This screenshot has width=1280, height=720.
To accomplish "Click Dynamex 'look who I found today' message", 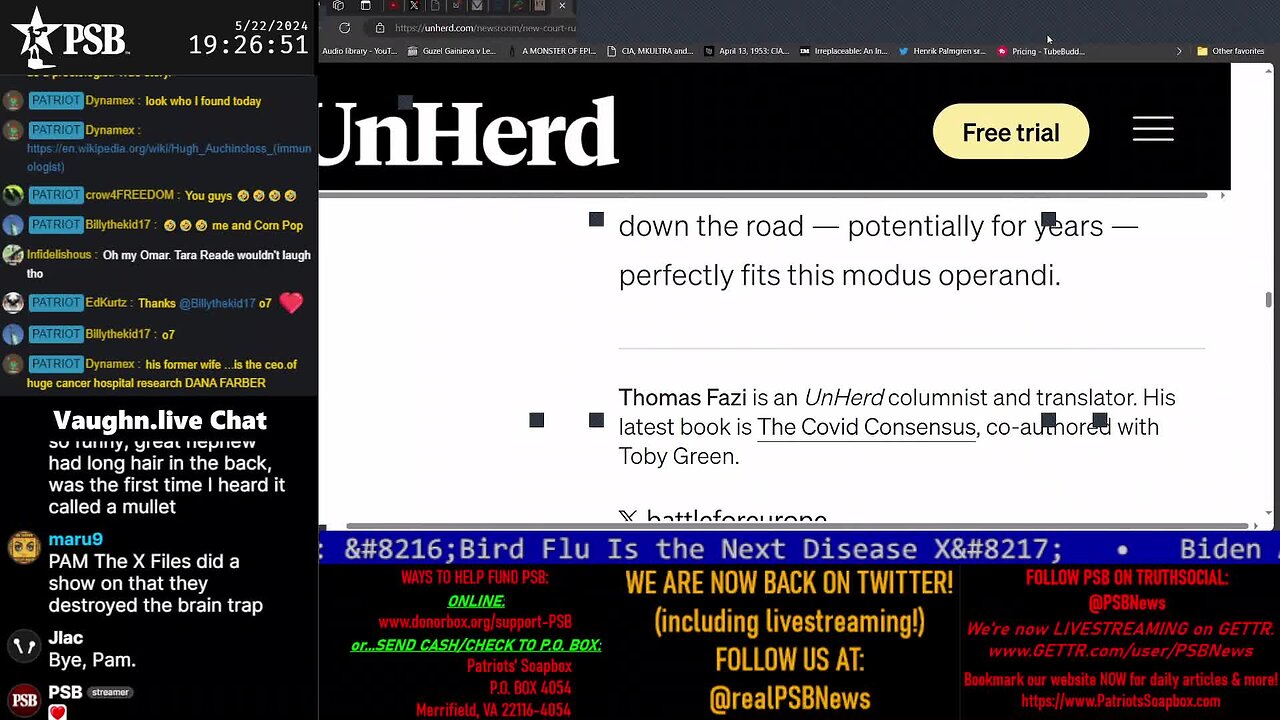I will click(203, 101).
